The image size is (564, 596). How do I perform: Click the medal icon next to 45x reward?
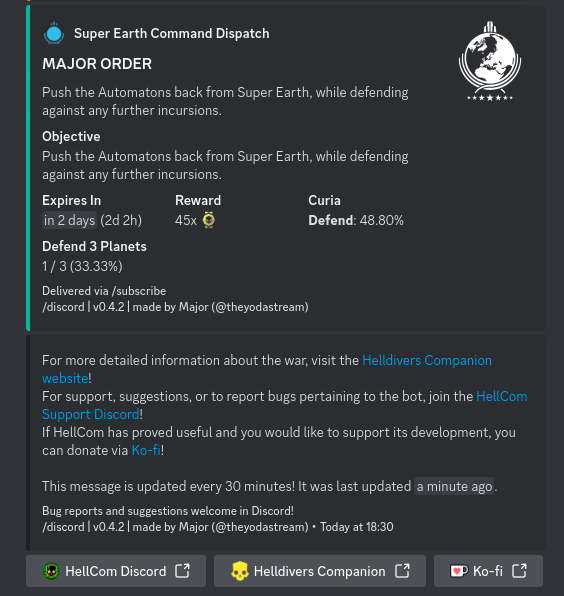coord(209,220)
